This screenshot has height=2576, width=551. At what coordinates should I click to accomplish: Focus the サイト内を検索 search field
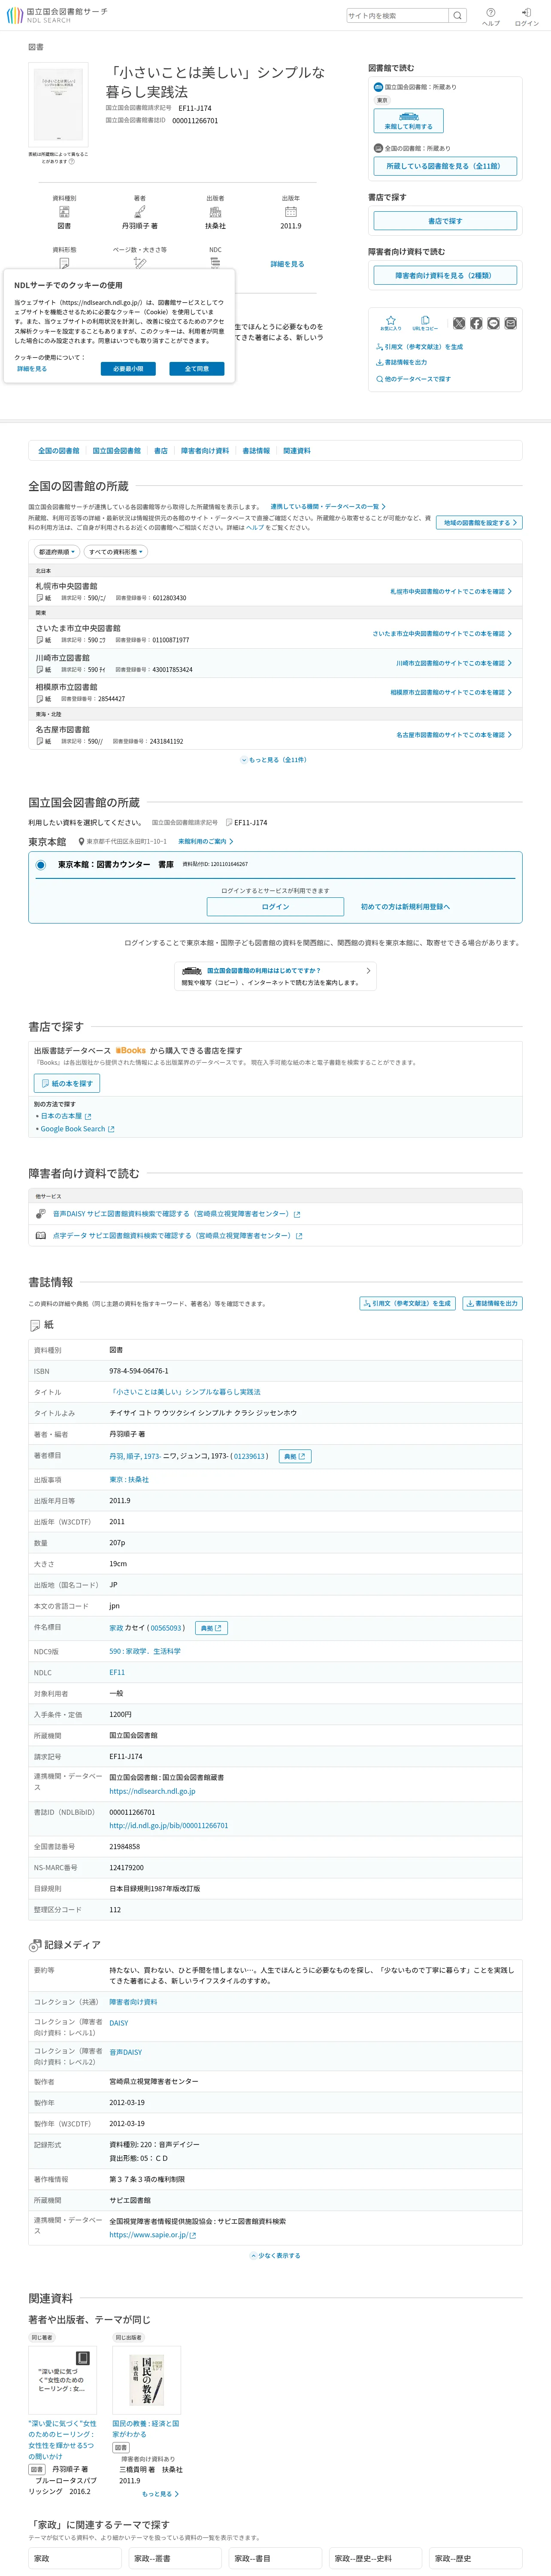pos(398,16)
